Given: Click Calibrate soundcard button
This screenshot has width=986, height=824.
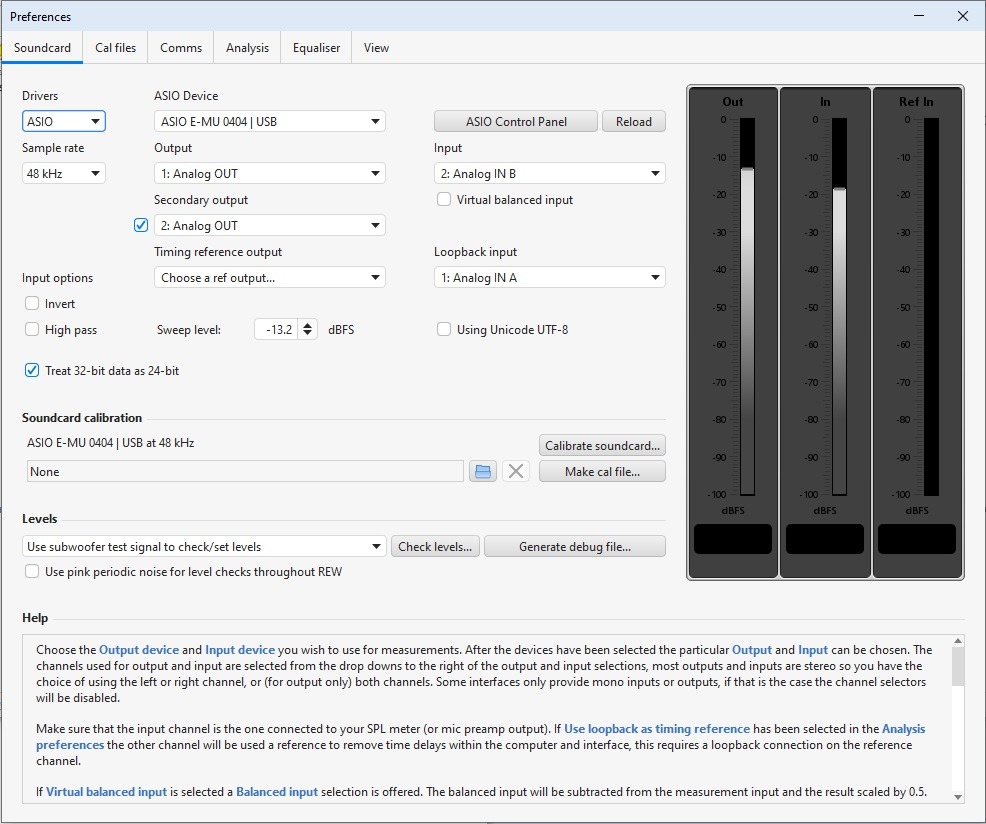Looking at the screenshot, I should 602,445.
